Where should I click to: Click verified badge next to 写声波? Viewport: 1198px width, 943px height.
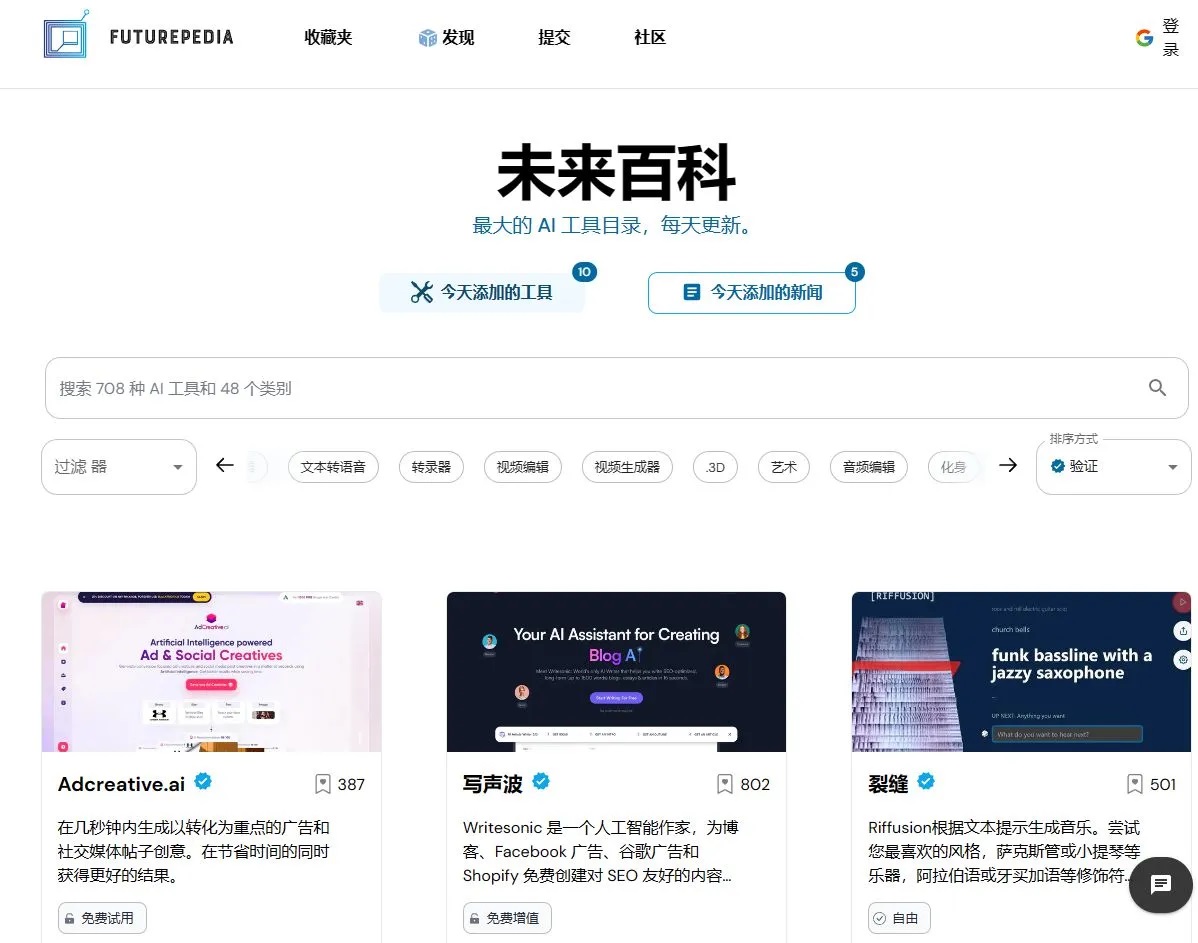pyautogui.click(x=541, y=781)
